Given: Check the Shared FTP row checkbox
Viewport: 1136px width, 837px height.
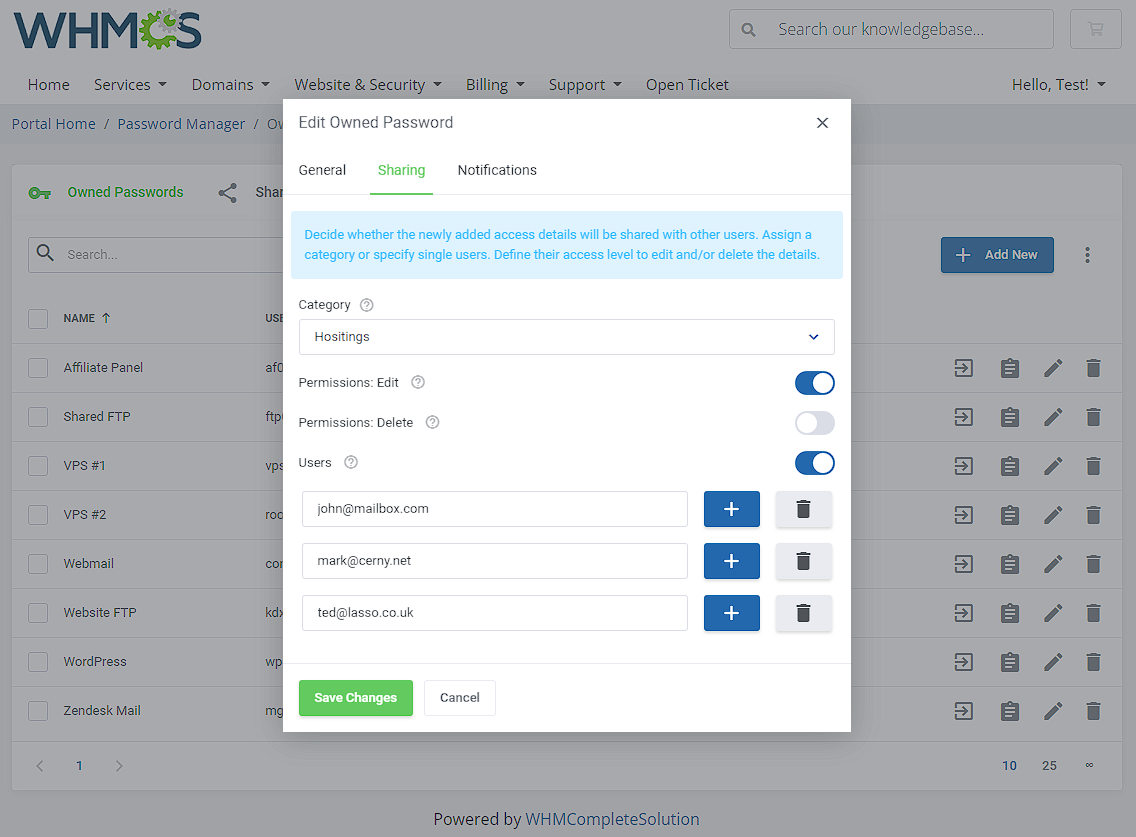Looking at the screenshot, I should pyautogui.click(x=38, y=417).
